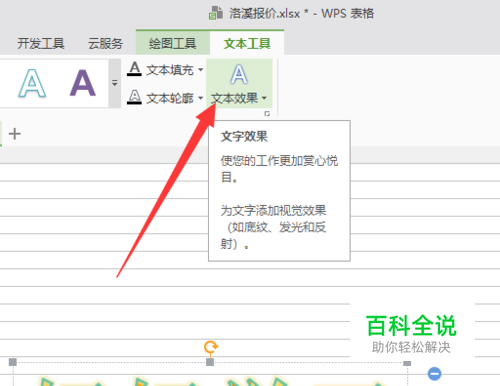Click the 文本填充 label
The image size is (500, 386).
170,70
